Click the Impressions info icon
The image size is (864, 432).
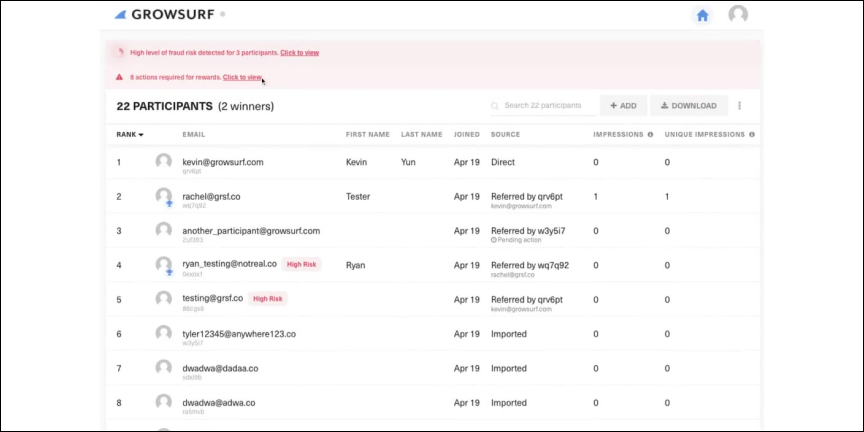tap(650, 134)
